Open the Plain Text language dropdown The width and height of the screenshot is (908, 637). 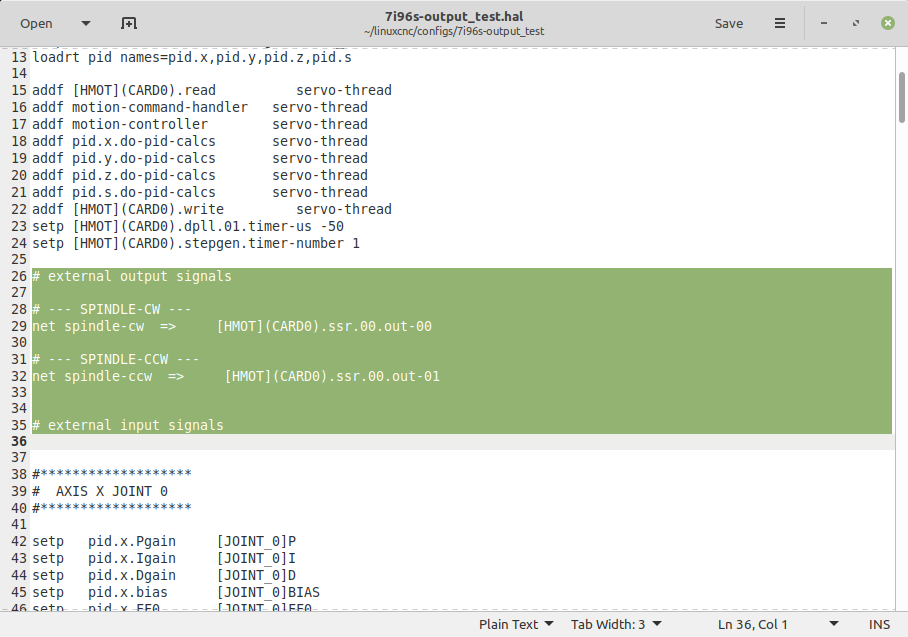click(x=515, y=624)
